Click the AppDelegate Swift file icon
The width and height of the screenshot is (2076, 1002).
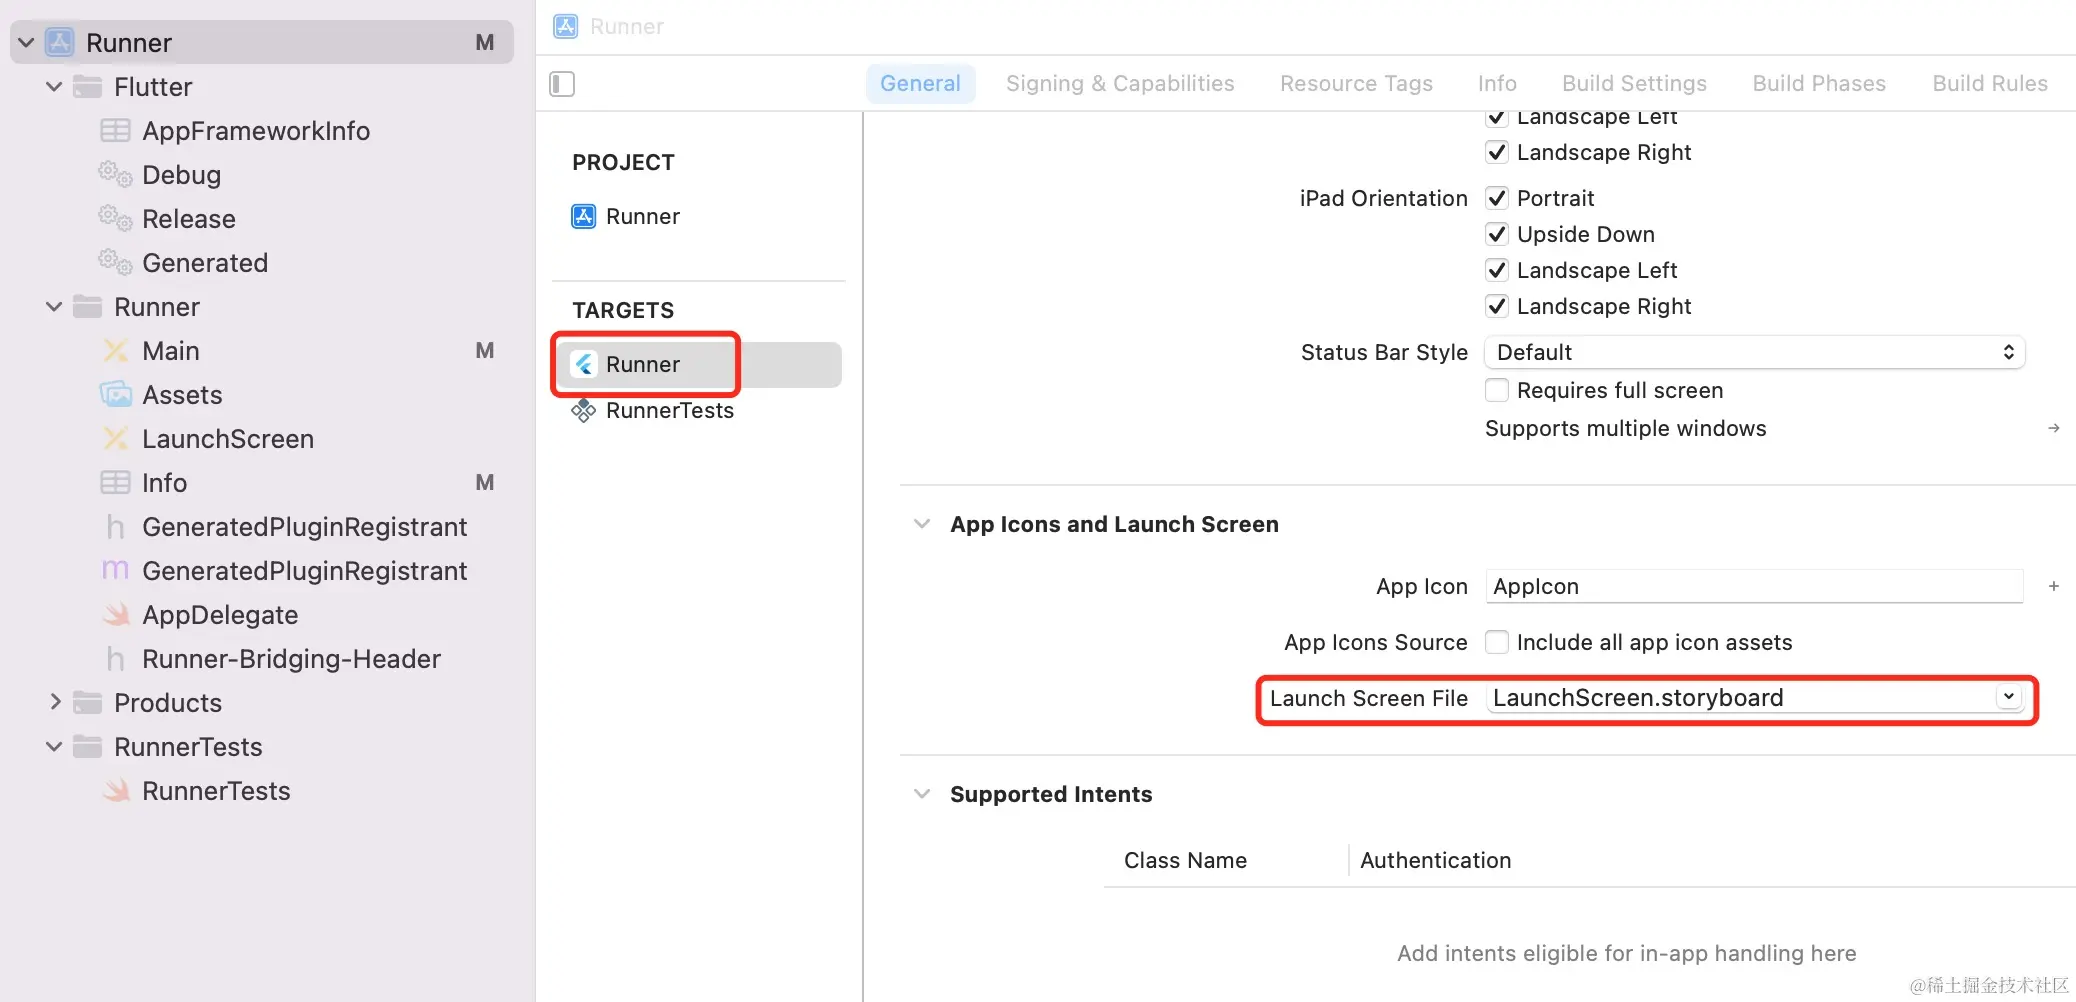tap(116, 615)
